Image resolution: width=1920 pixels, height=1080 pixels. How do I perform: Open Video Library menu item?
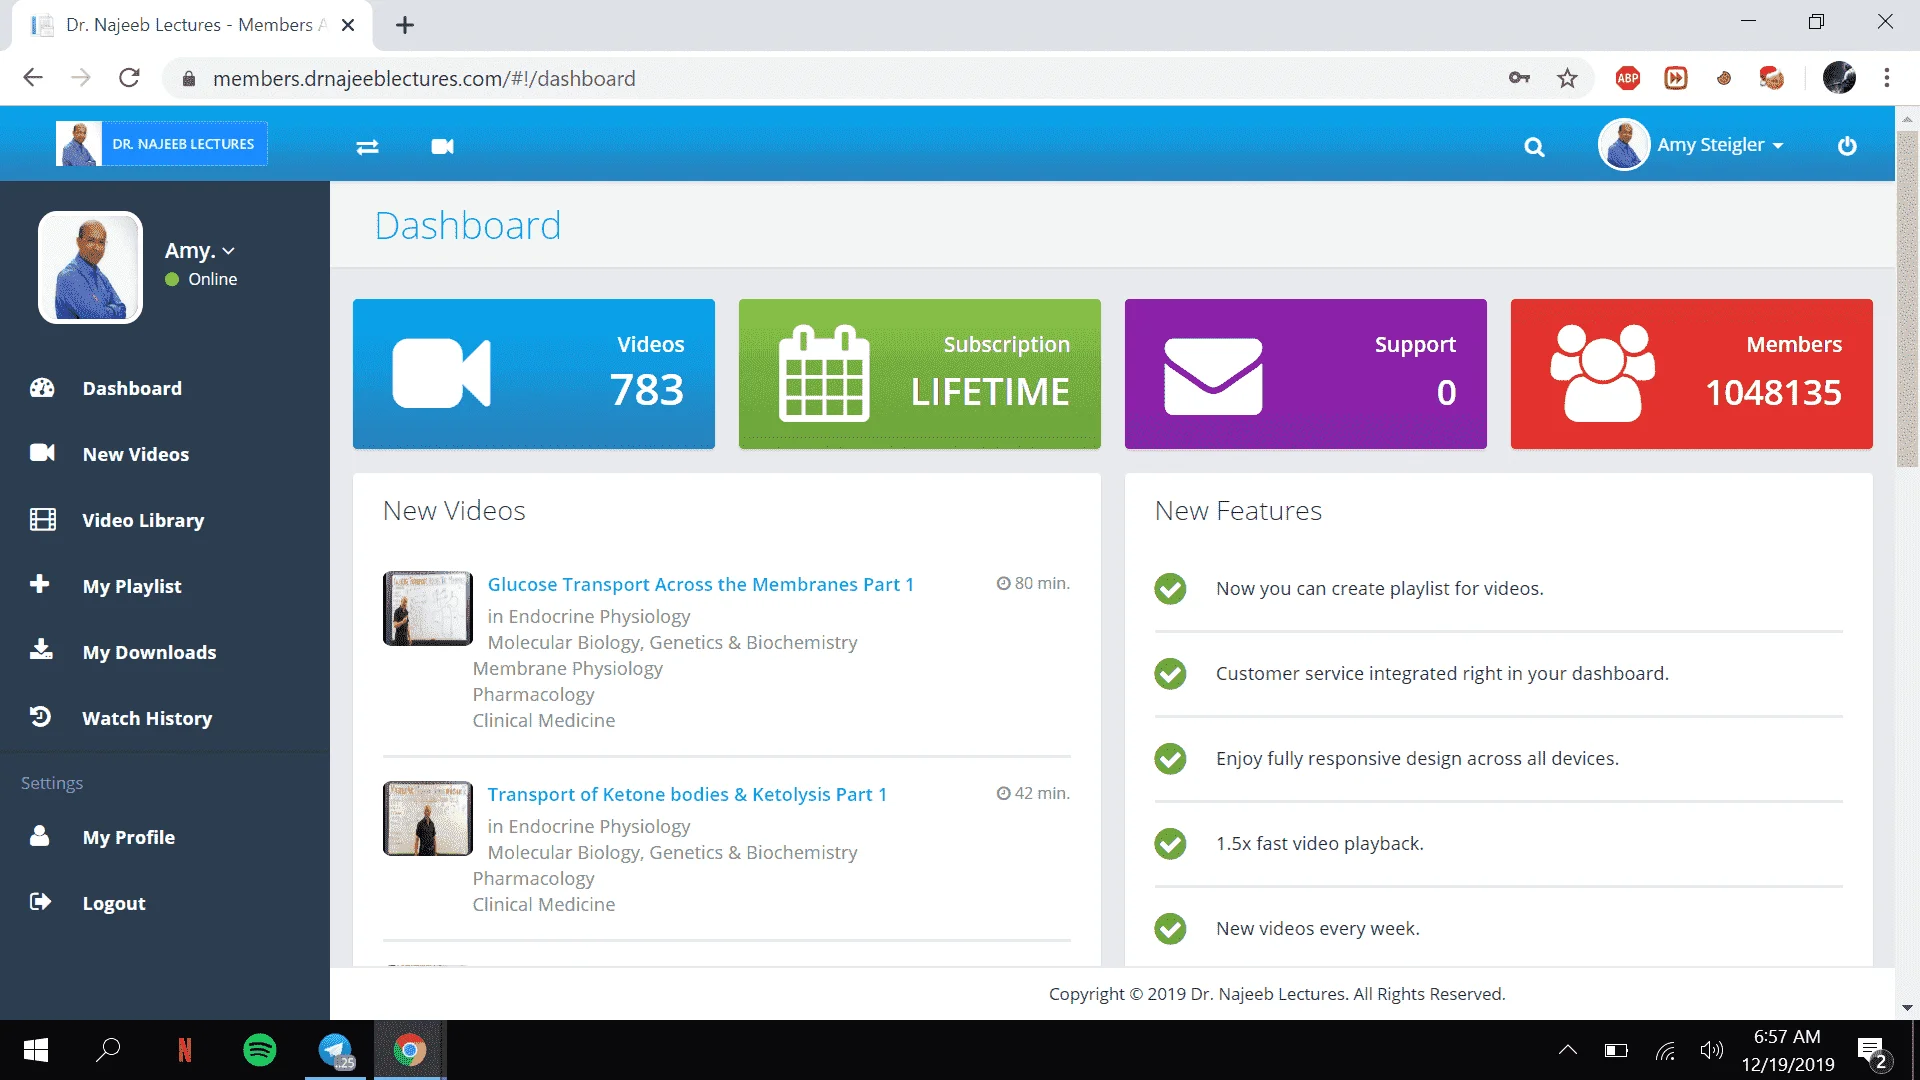(143, 520)
